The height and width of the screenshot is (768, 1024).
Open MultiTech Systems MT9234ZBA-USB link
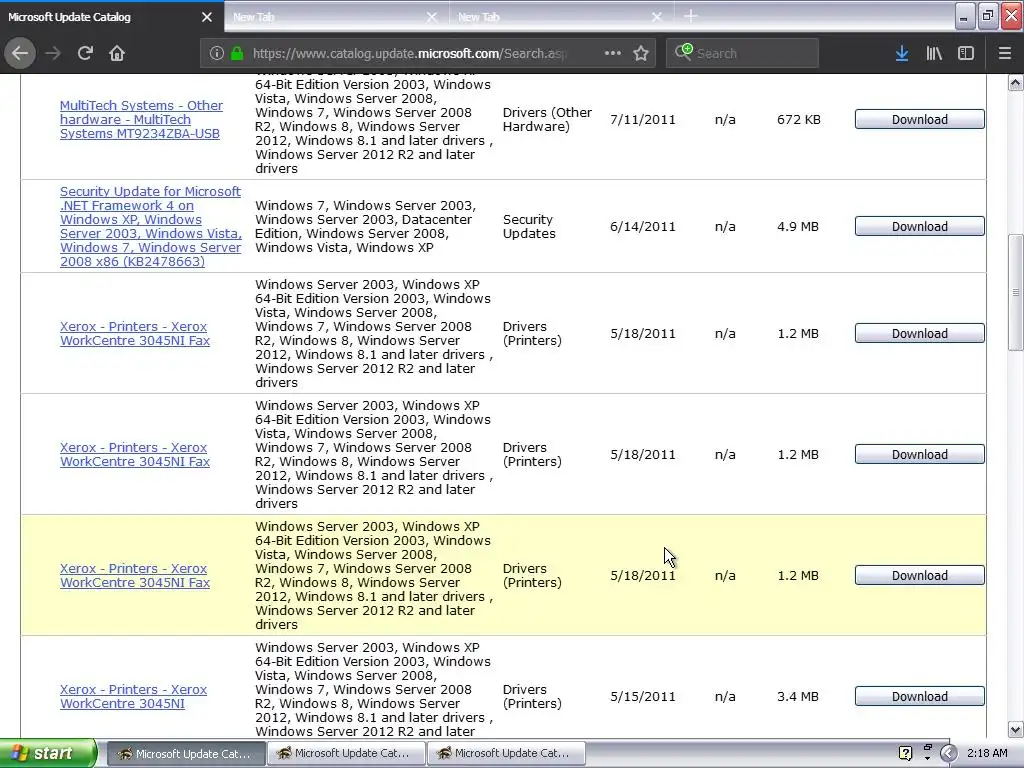click(x=141, y=120)
